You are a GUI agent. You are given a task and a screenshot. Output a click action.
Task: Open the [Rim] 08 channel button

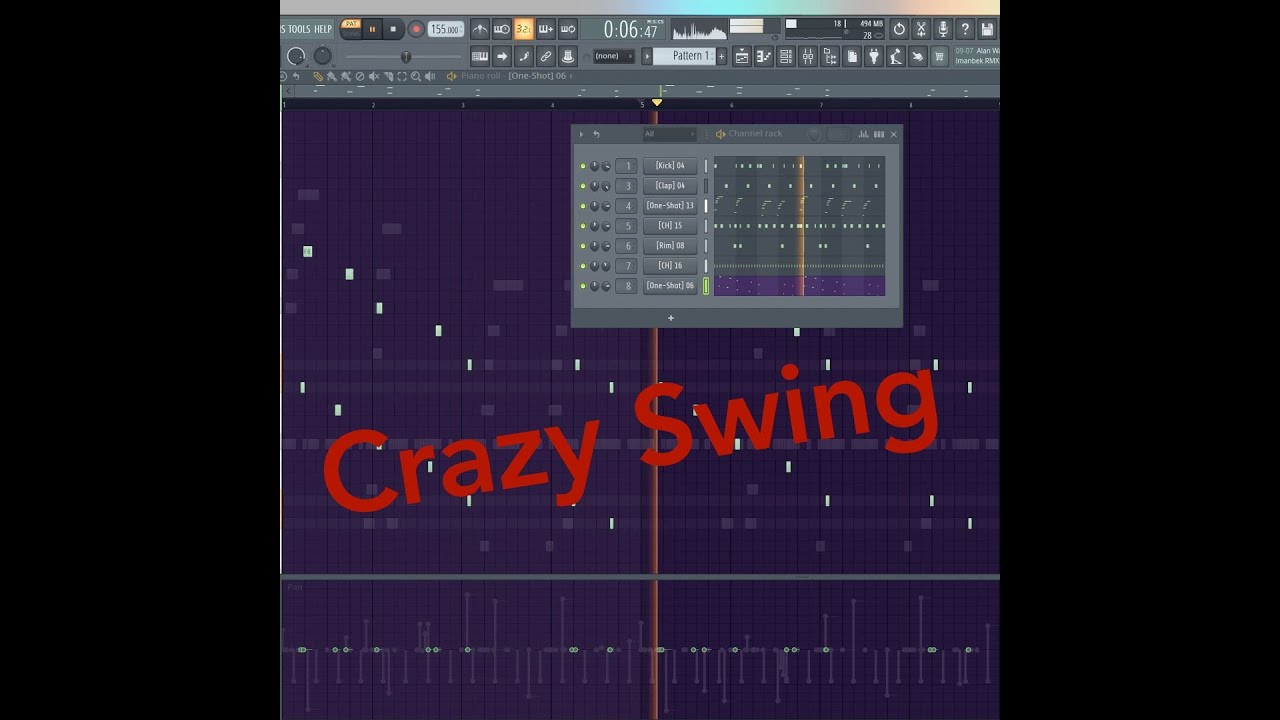click(670, 246)
